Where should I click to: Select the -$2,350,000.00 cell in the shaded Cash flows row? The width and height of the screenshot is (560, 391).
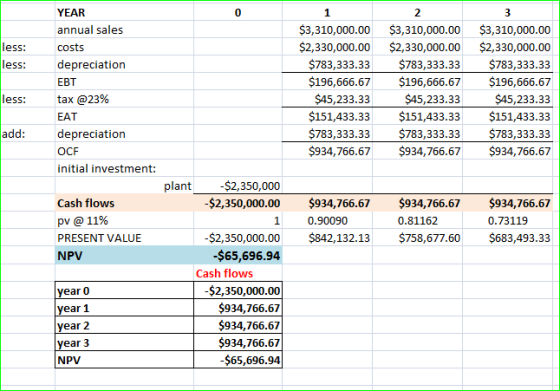pyautogui.click(x=238, y=203)
